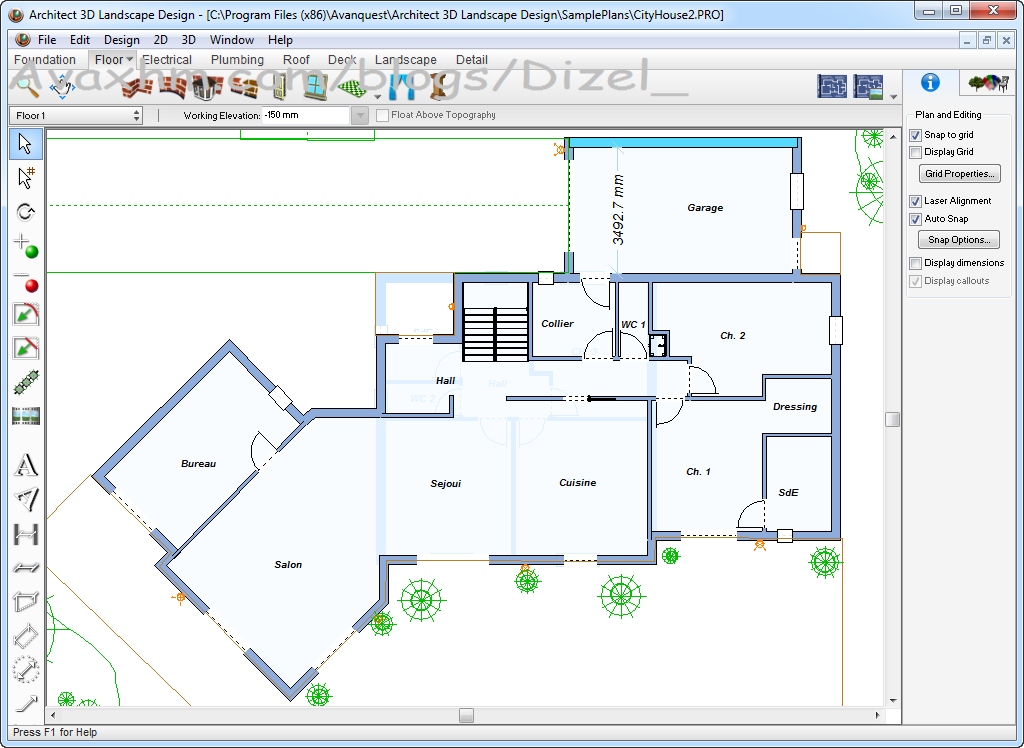Expand the Working Elevation dropdown arrow
Screen dimensions: 1024x748
point(359,116)
